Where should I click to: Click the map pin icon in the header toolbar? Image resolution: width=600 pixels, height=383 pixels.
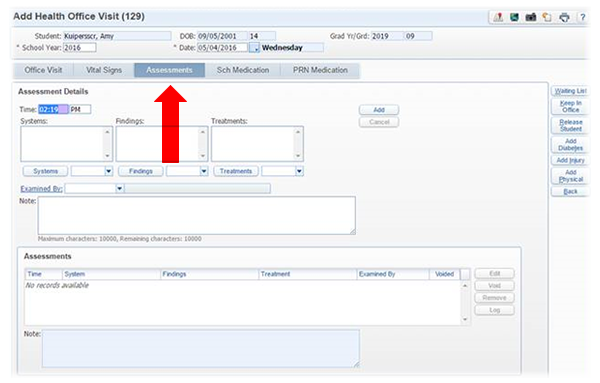[498, 17]
